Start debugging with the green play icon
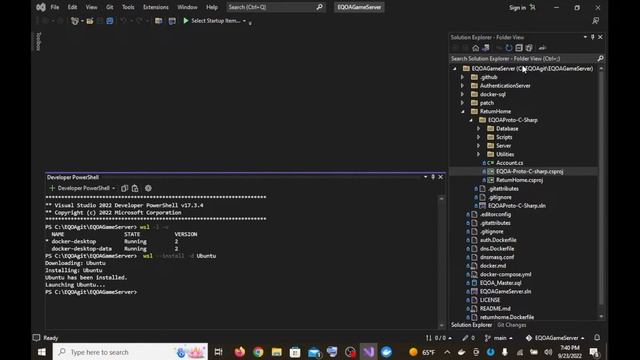640x360 pixels. pyautogui.click(x=186, y=20)
